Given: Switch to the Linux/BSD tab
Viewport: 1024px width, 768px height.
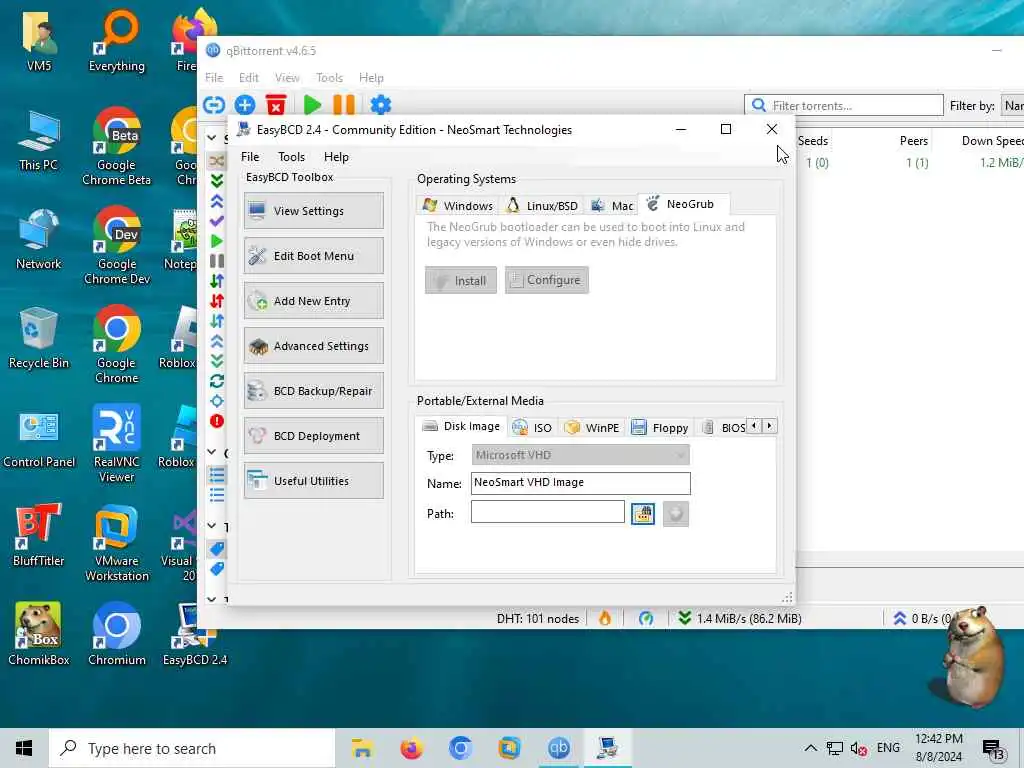Looking at the screenshot, I should 542,206.
